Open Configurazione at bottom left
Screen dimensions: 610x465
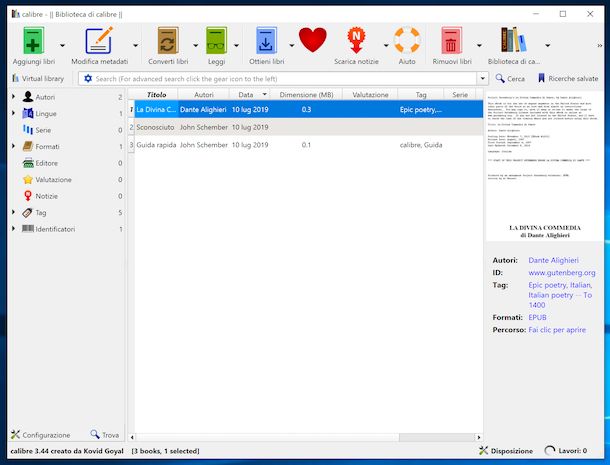40,435
